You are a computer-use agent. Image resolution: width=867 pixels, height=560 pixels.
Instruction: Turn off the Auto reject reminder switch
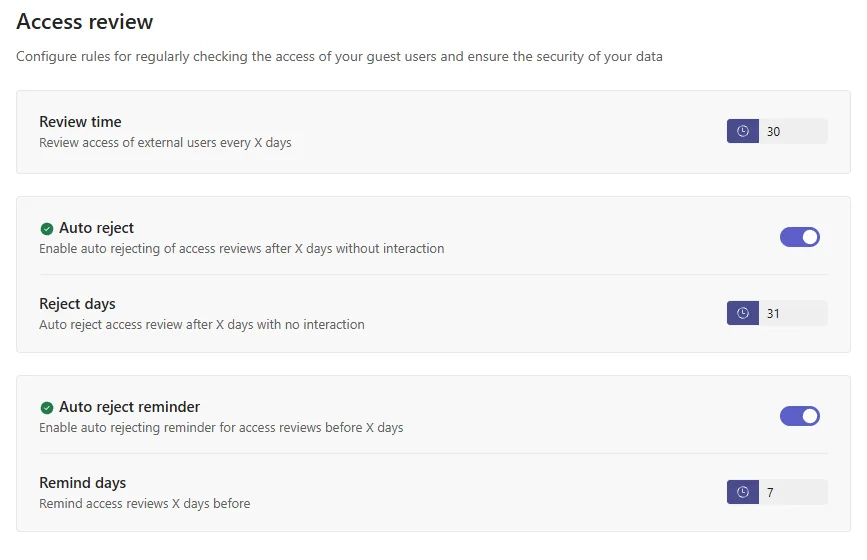click(x=800, y=416)
